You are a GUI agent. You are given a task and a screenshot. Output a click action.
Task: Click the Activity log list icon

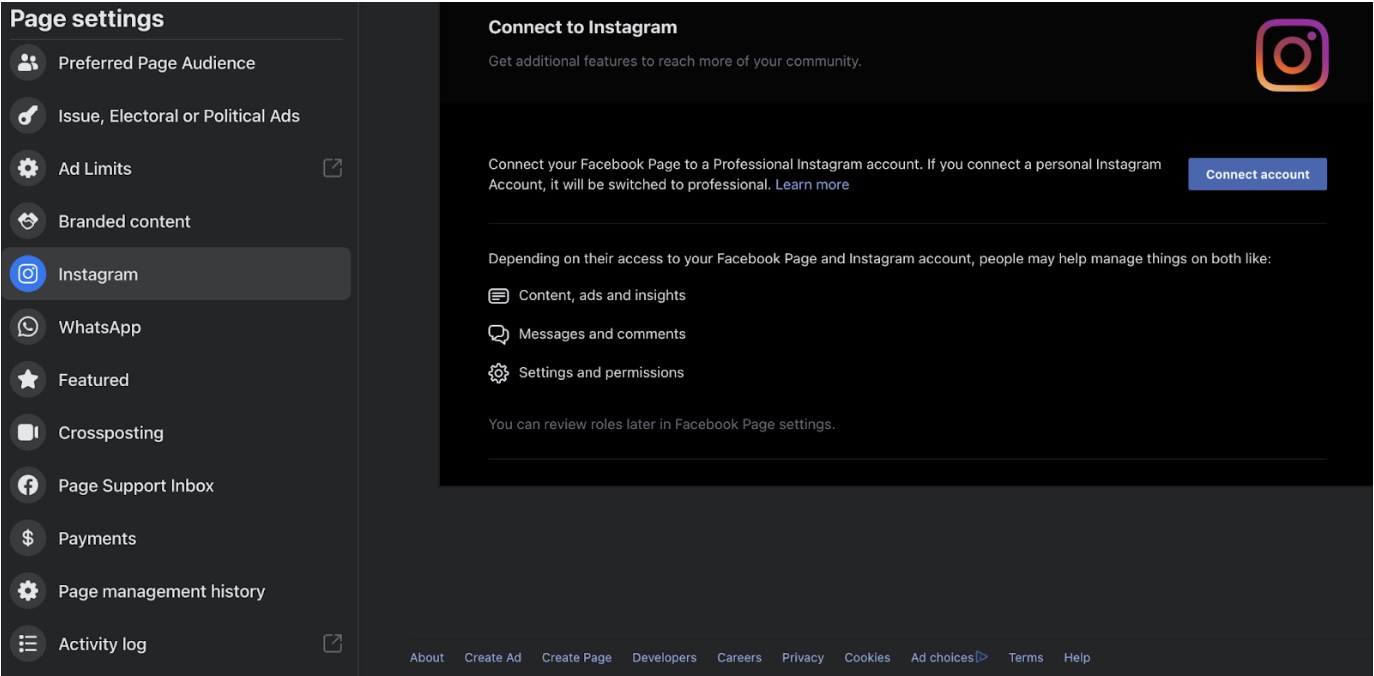(x=28, y=644)
